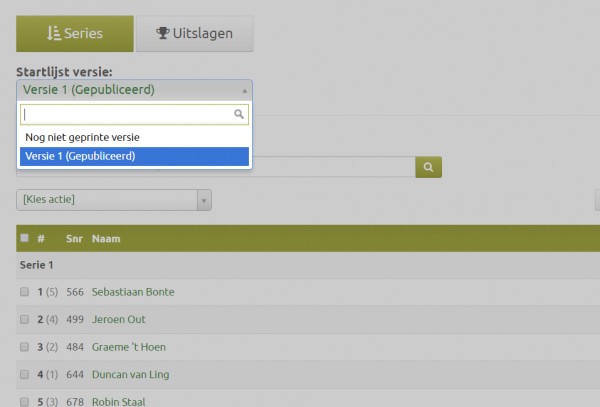Screen dimensions: 600x407
Task: Click the arrow of Kies actie dropdown
Action: [x=204, y=200]
